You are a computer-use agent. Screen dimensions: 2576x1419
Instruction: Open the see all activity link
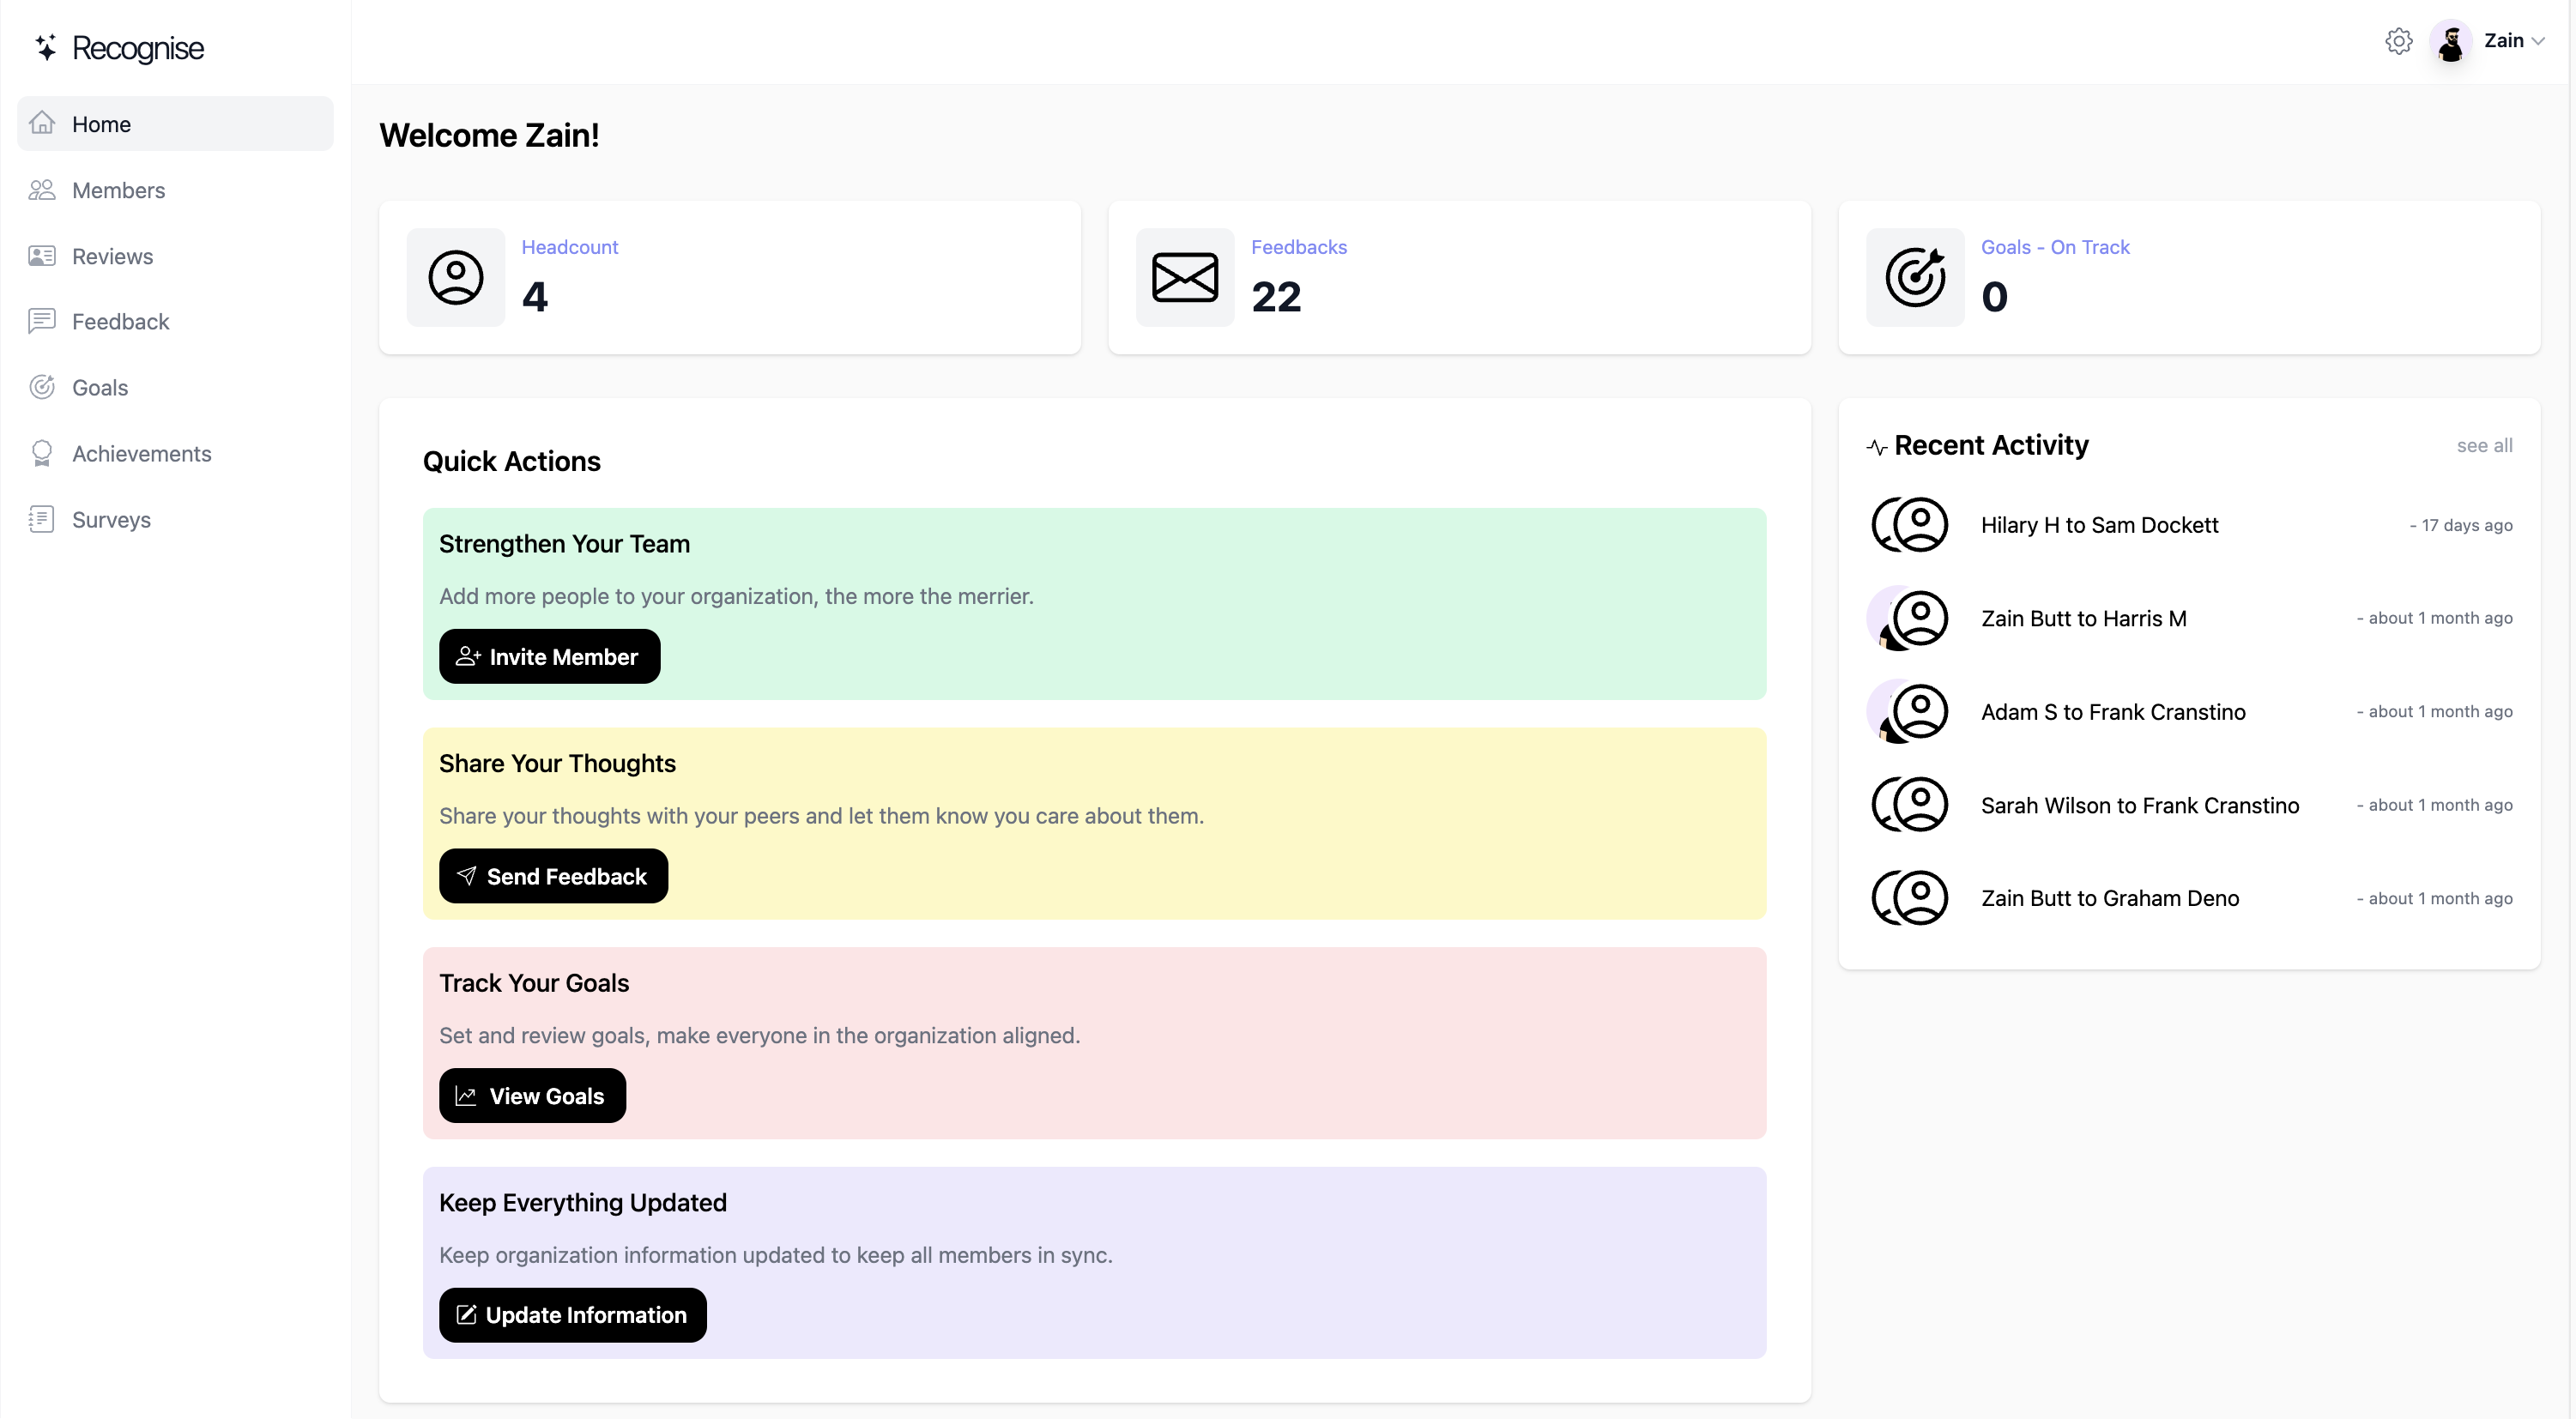click(2484, 445)
